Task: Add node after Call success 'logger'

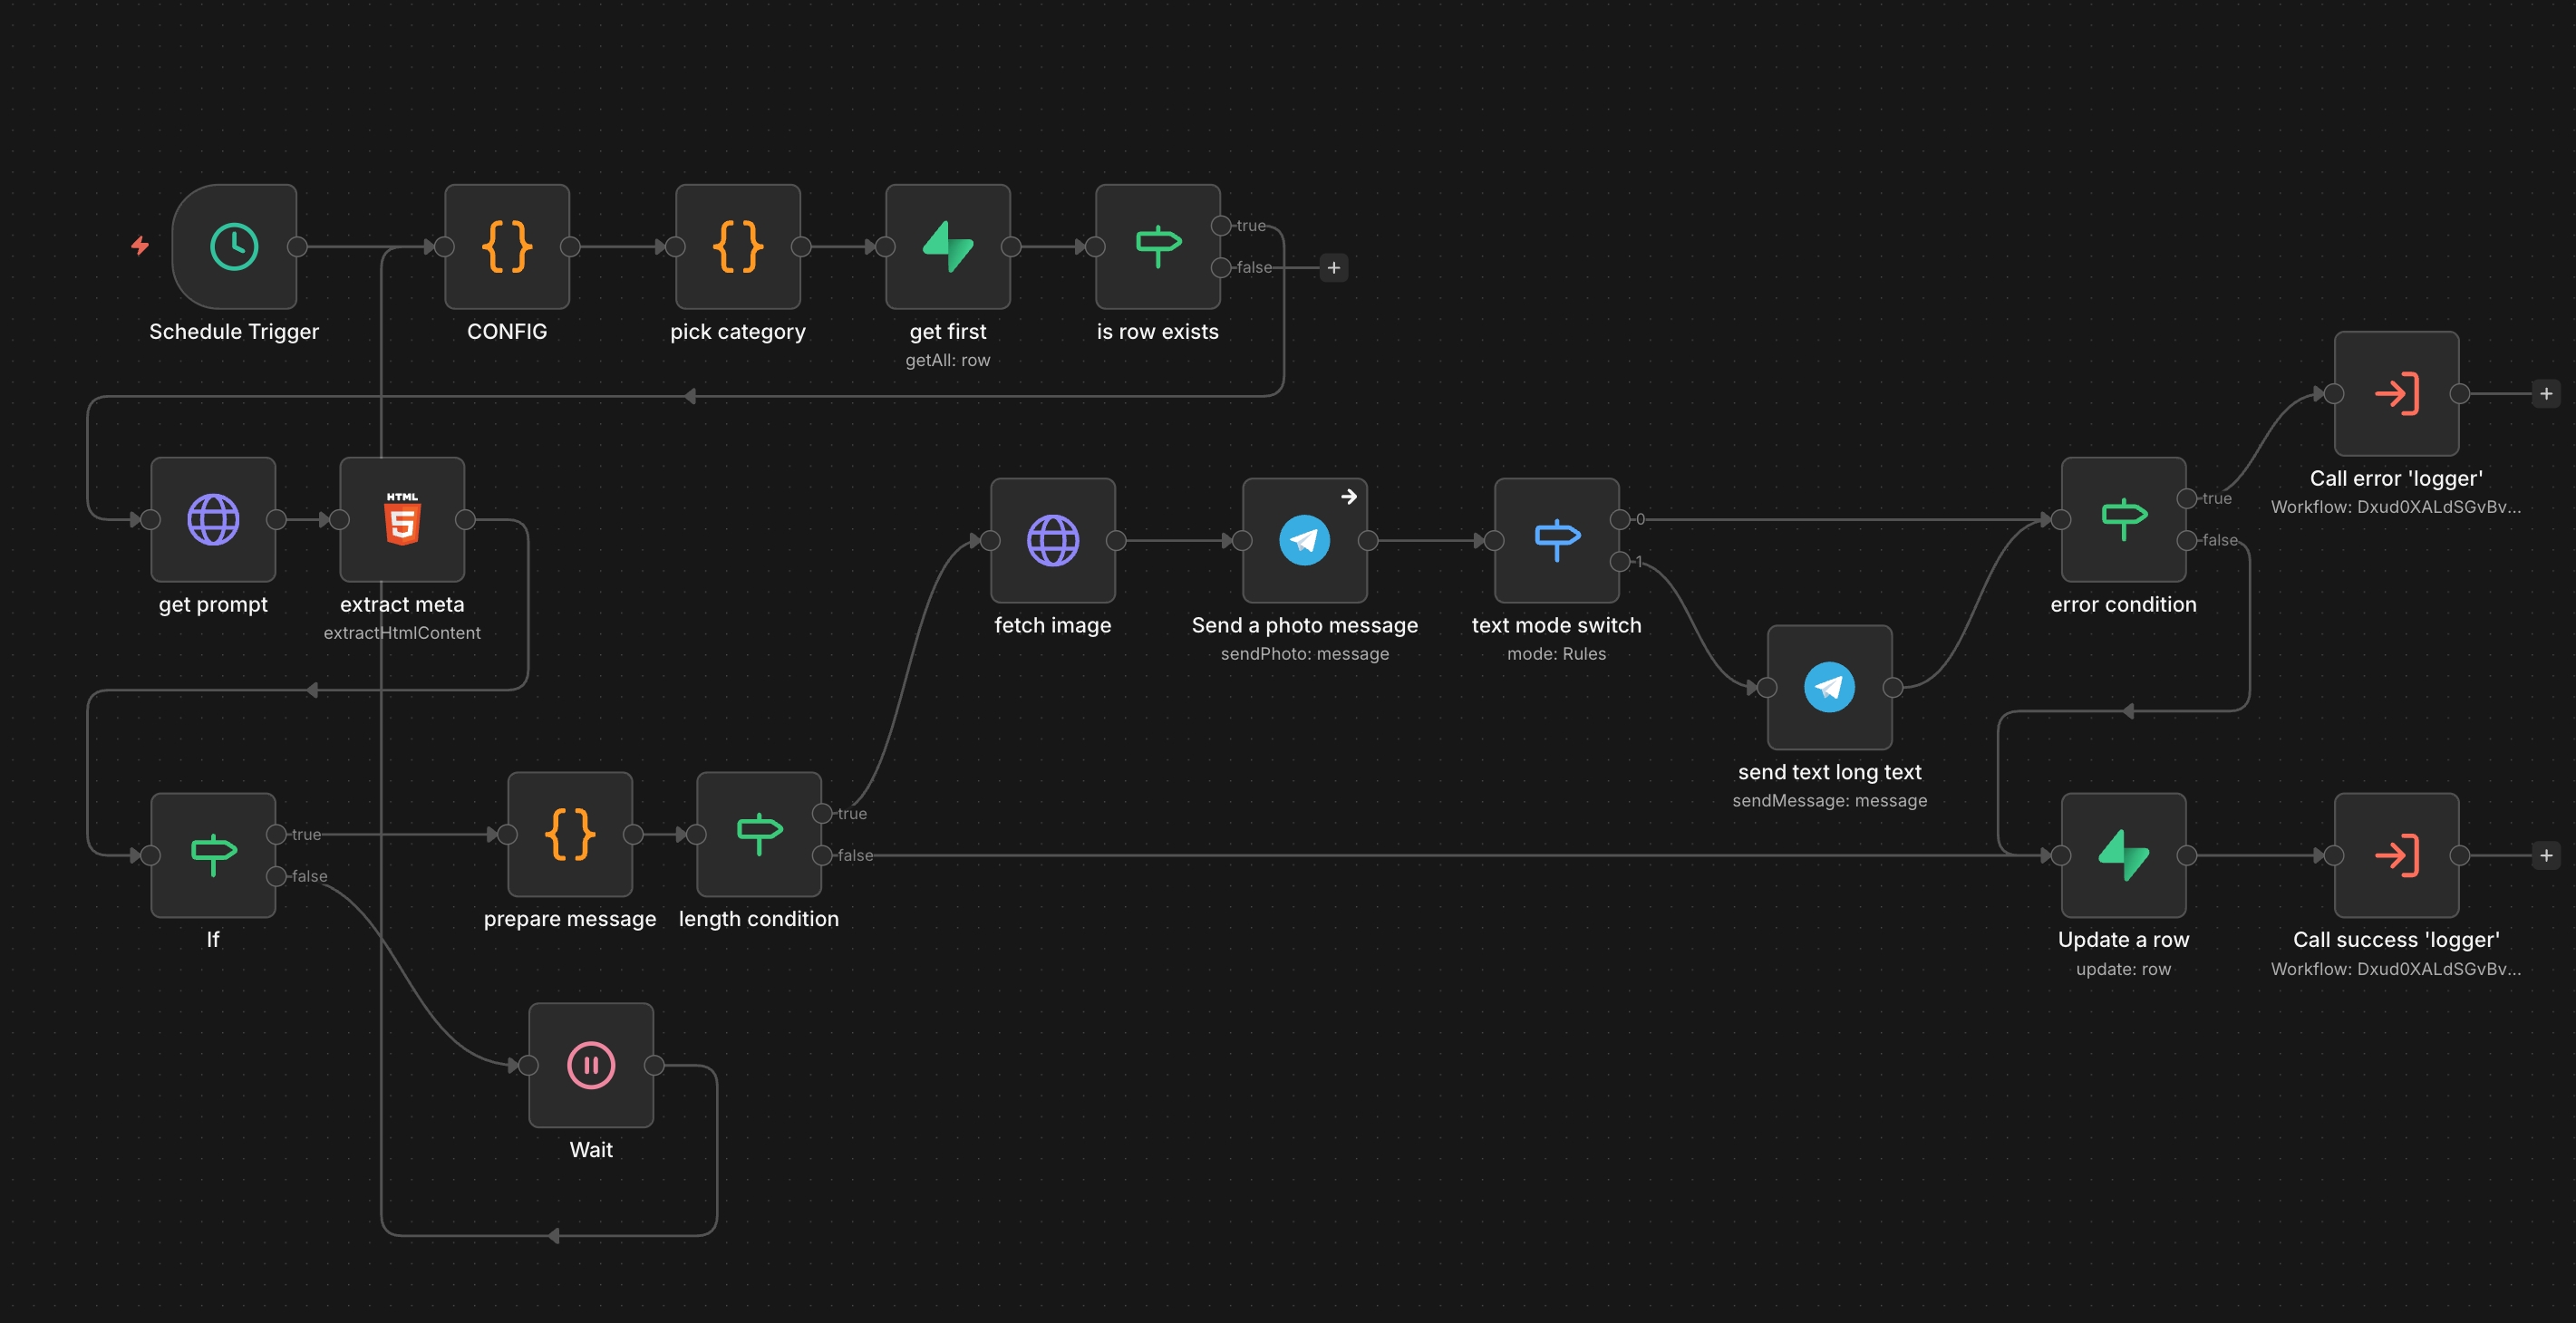Action: point(2546,855)
